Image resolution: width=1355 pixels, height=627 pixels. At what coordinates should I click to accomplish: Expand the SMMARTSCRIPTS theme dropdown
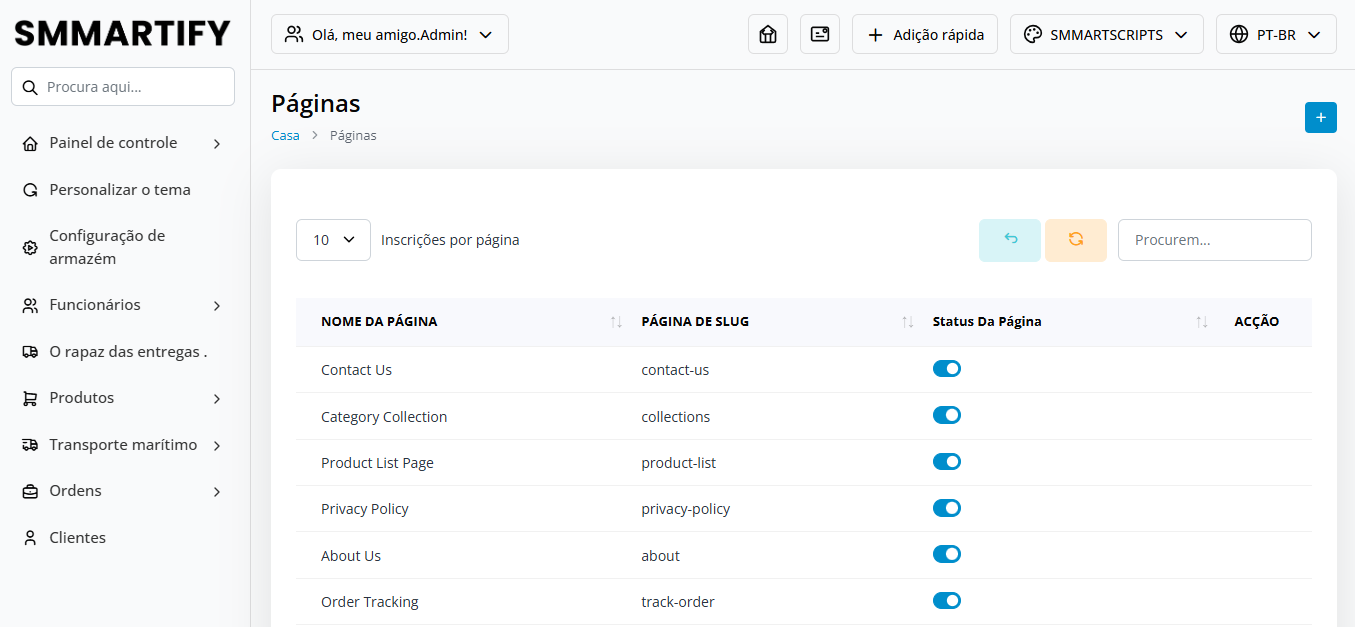coord(1106,34)
